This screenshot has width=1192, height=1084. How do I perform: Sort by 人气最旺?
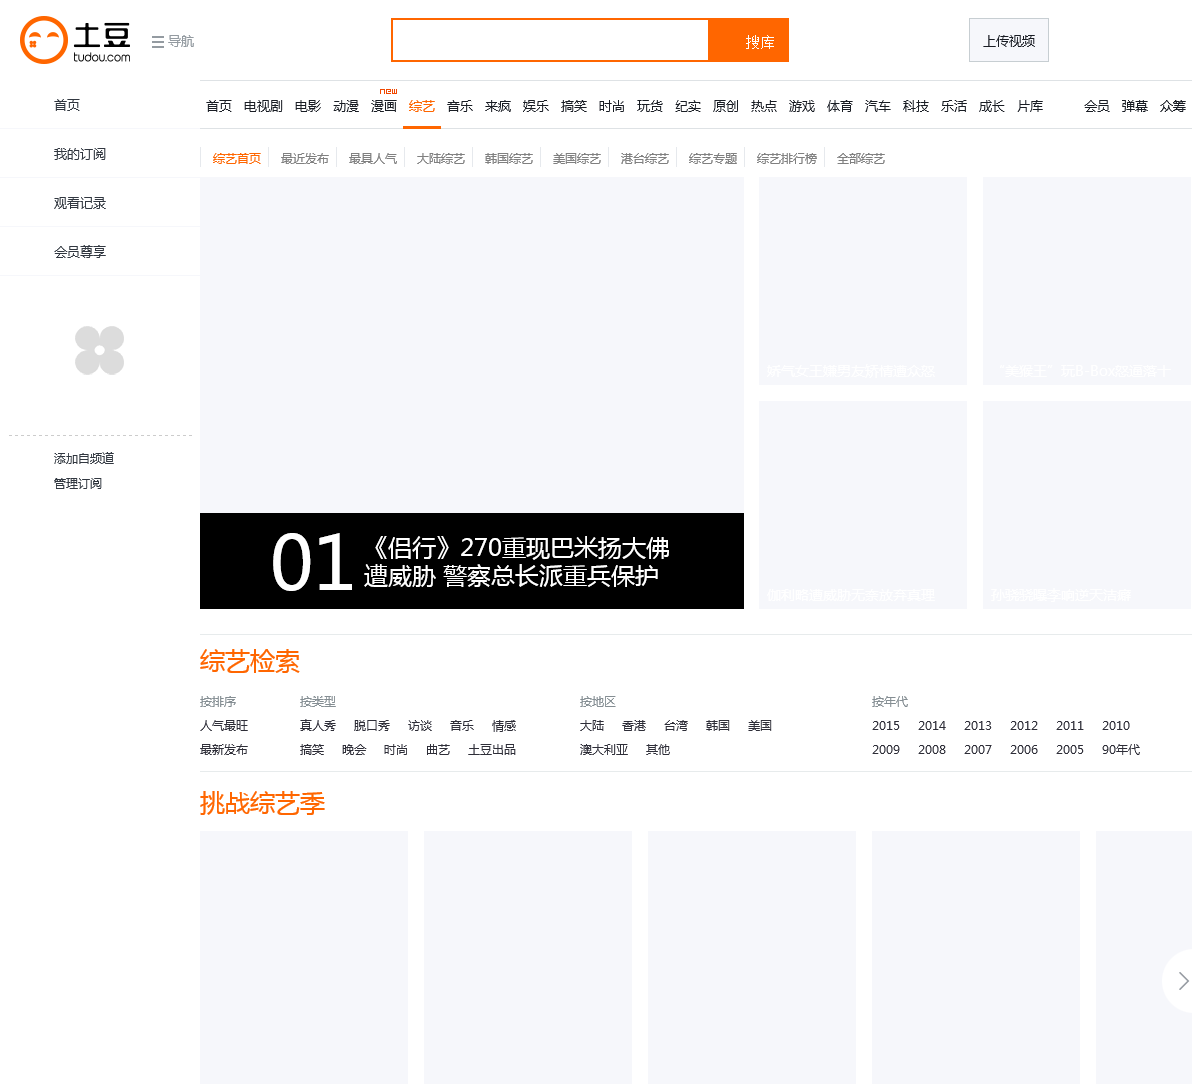[x=224, y=726]
